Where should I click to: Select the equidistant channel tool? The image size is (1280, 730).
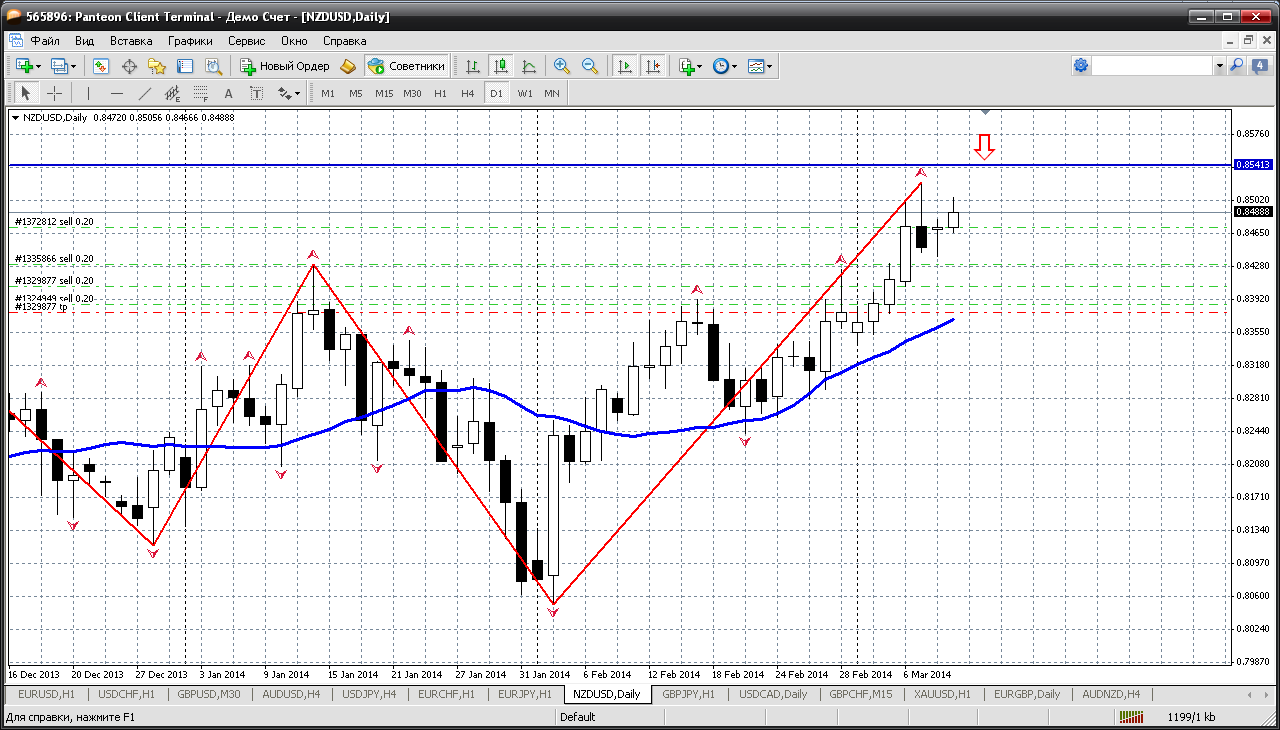(x=173, y=93)
